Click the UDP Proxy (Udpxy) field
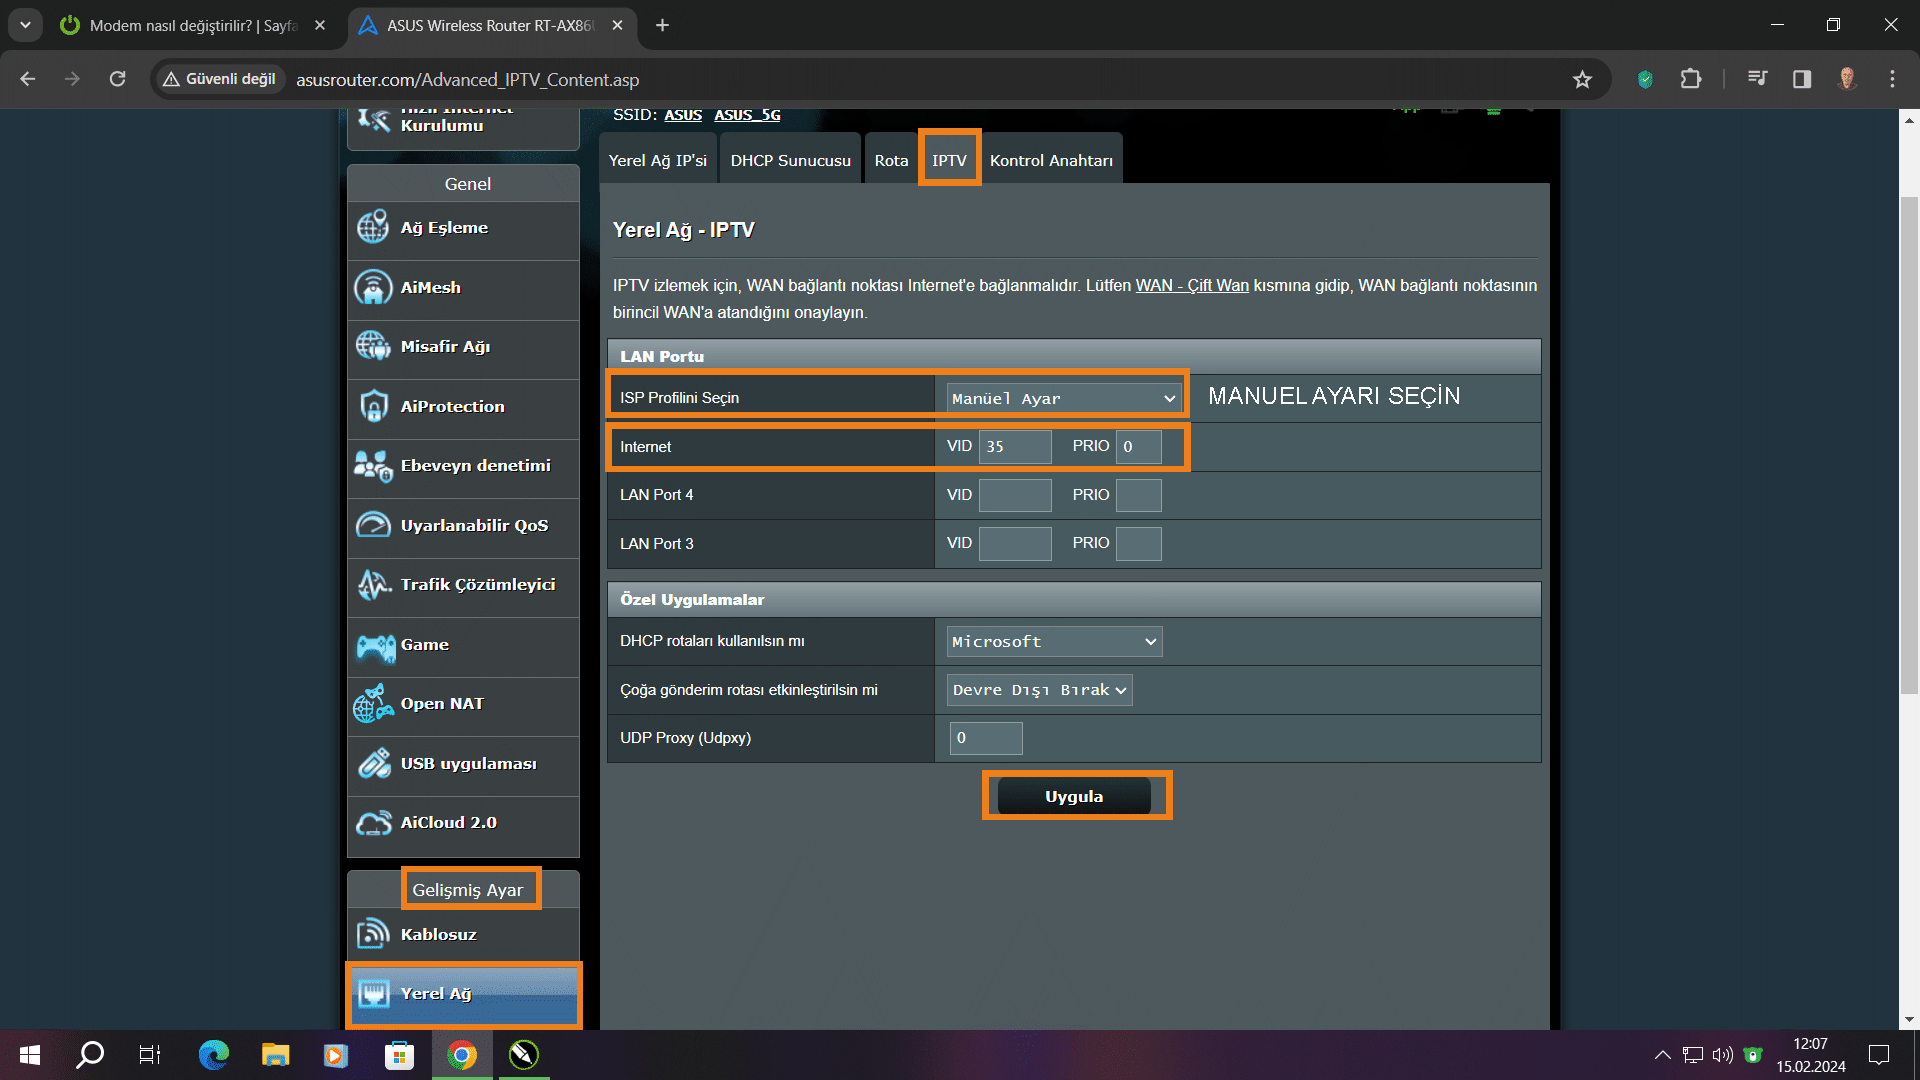 (x=986, y=739)
